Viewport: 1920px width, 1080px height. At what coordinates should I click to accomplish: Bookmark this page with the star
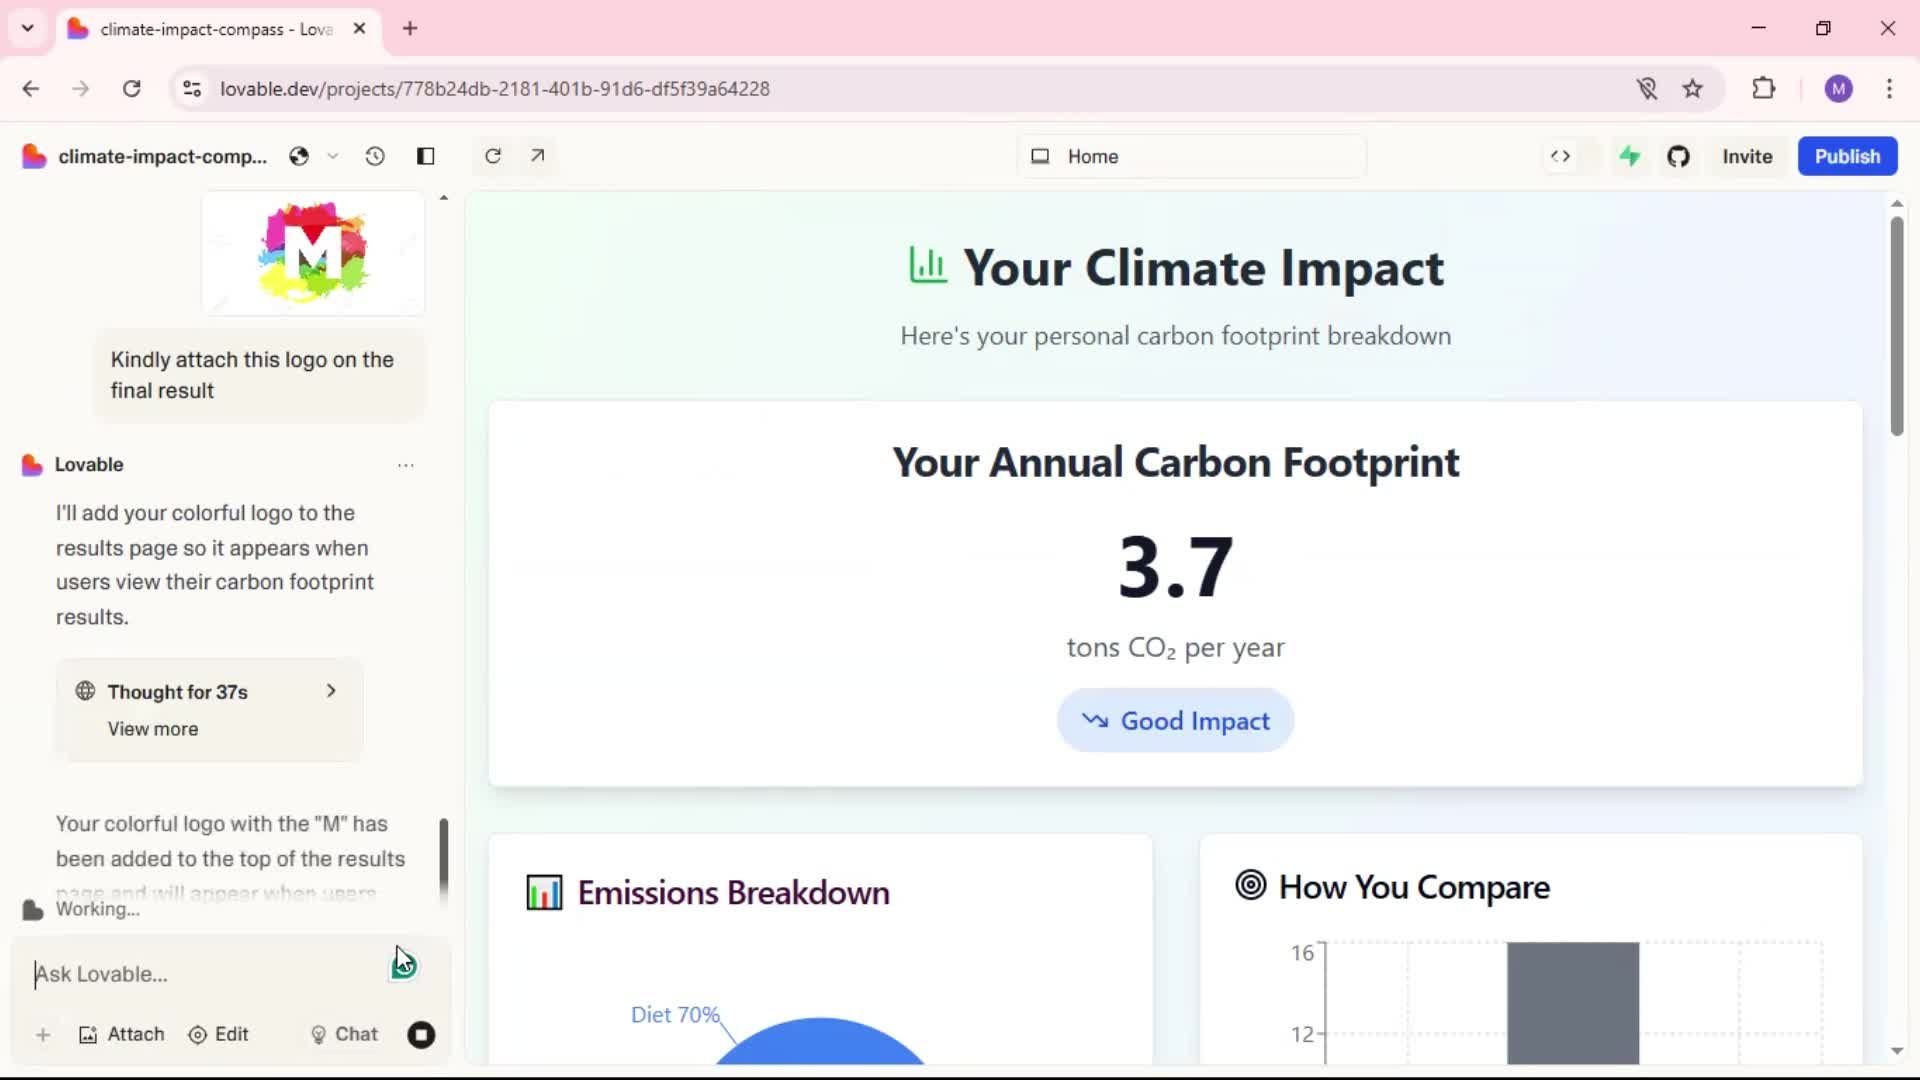pyautogui.click(x=1692, y=89)
